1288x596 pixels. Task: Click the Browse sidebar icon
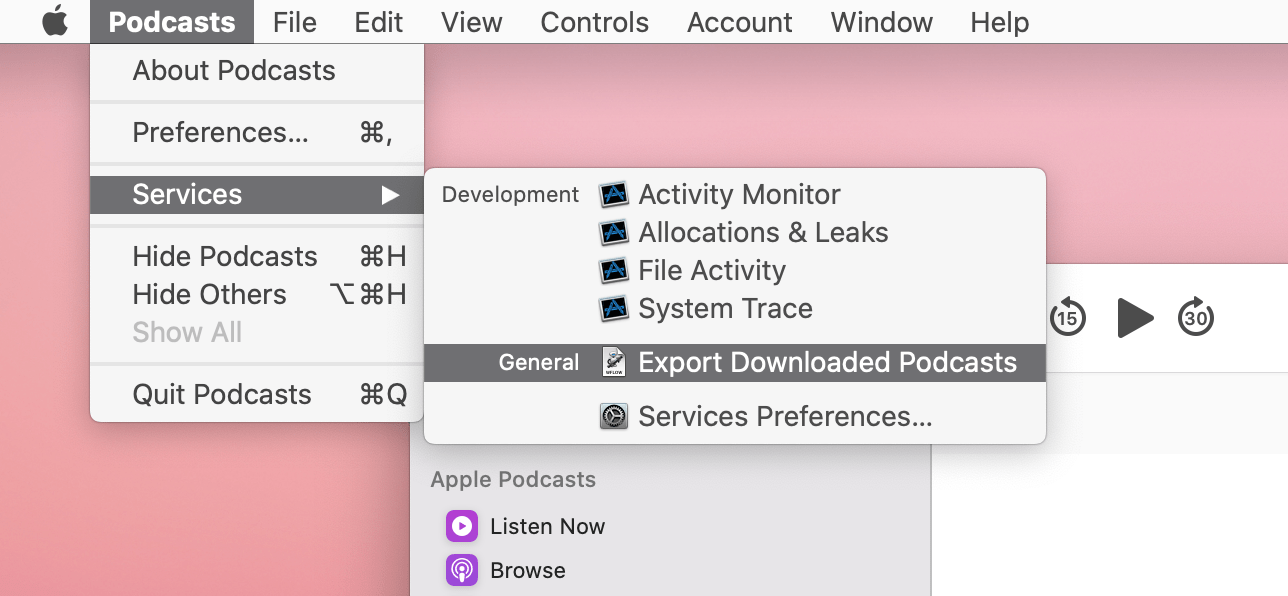click(461, 570)
